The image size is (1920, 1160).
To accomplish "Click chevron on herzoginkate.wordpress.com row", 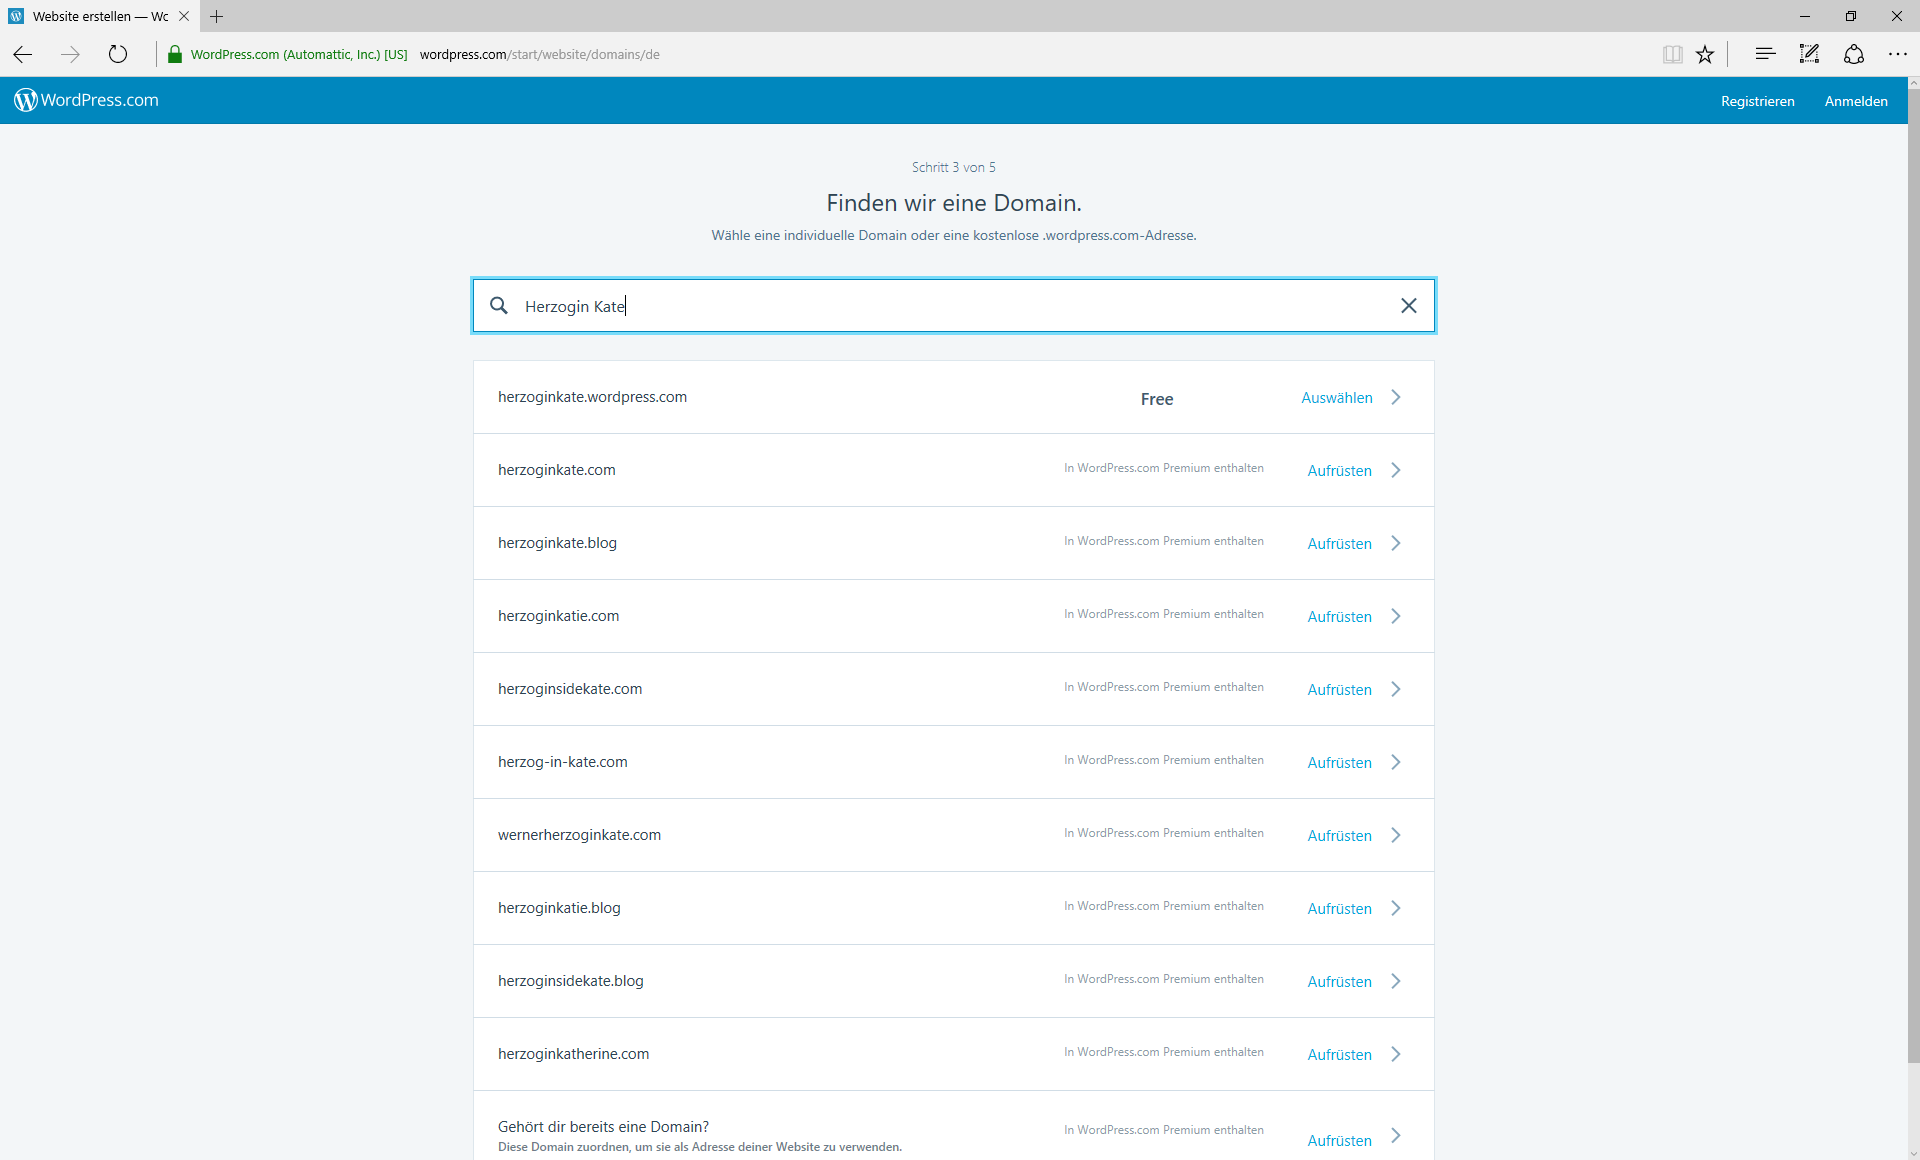I will pos(1396,397).
